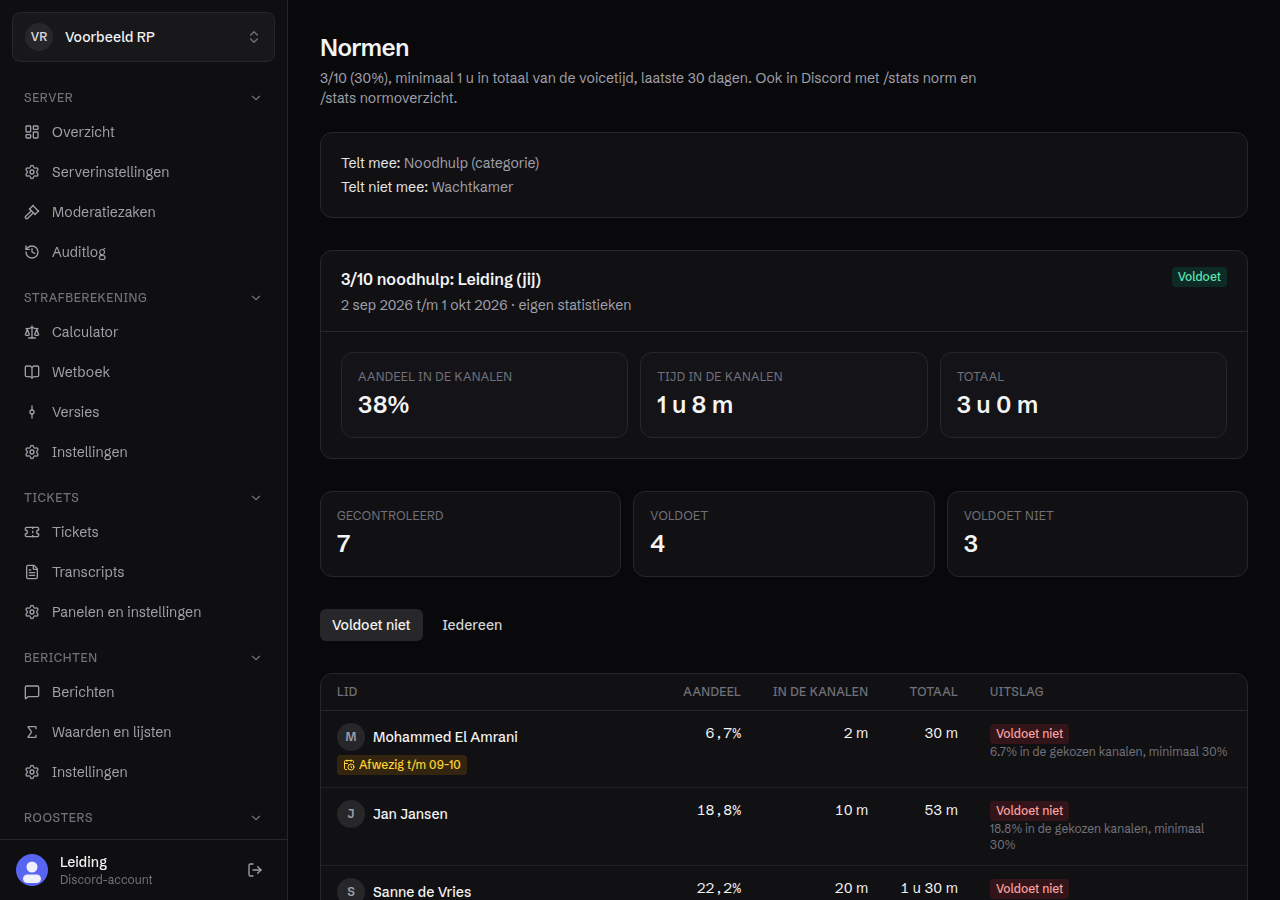This screenshot has height=900, width=1280.
Task: Open Waarden en lijsten page
Action: coord(143,732)
